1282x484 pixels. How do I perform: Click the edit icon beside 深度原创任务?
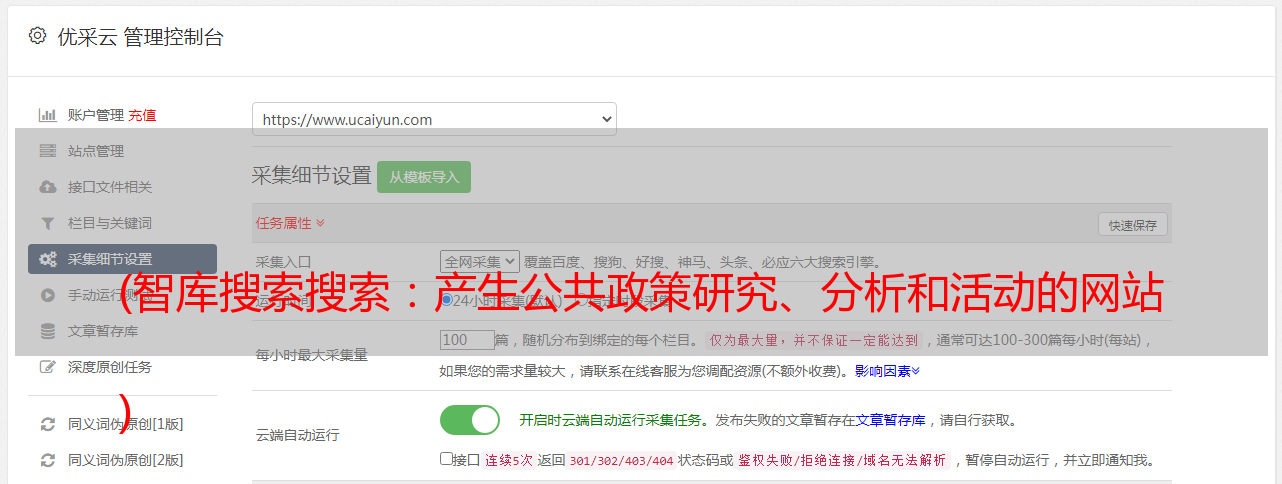tap(47, 367)
